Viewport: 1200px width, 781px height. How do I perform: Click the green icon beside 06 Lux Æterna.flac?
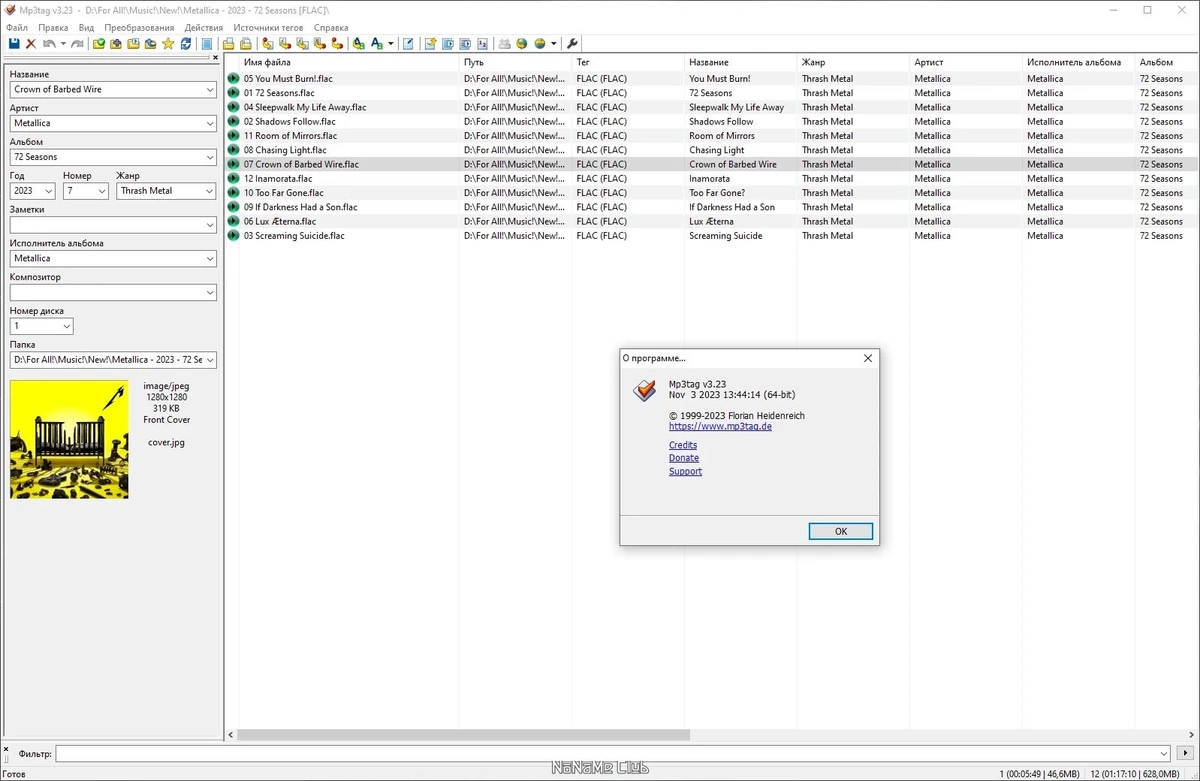(x=233, y=221)
